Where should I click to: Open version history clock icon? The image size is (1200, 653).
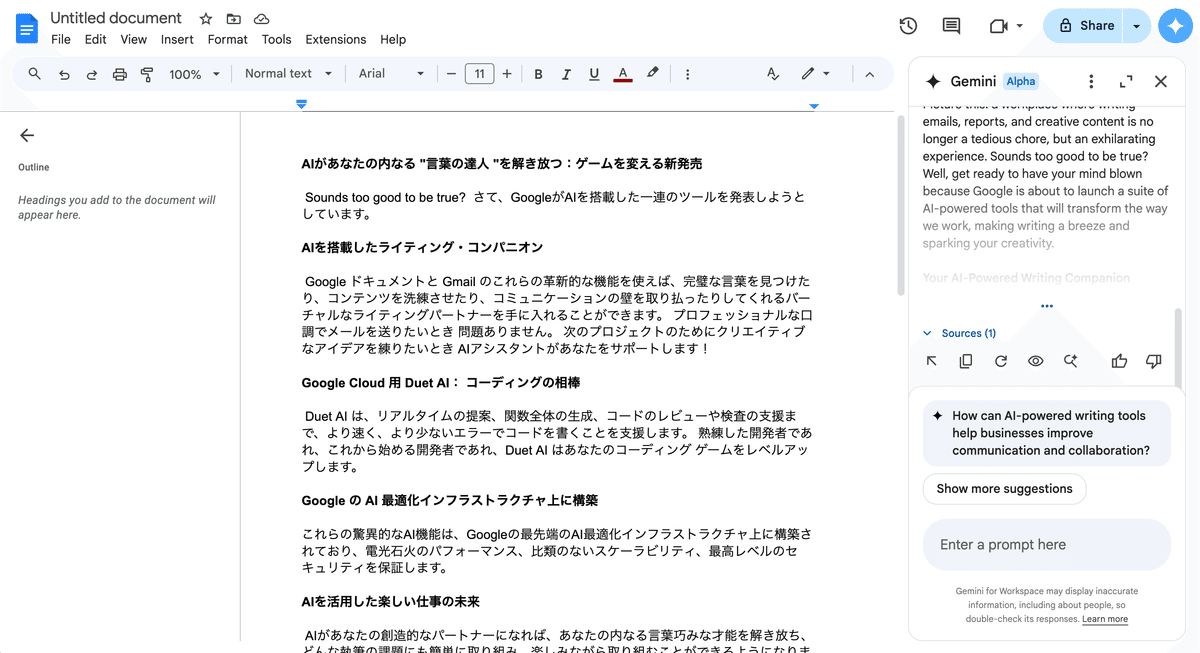[x=908, y=26]
